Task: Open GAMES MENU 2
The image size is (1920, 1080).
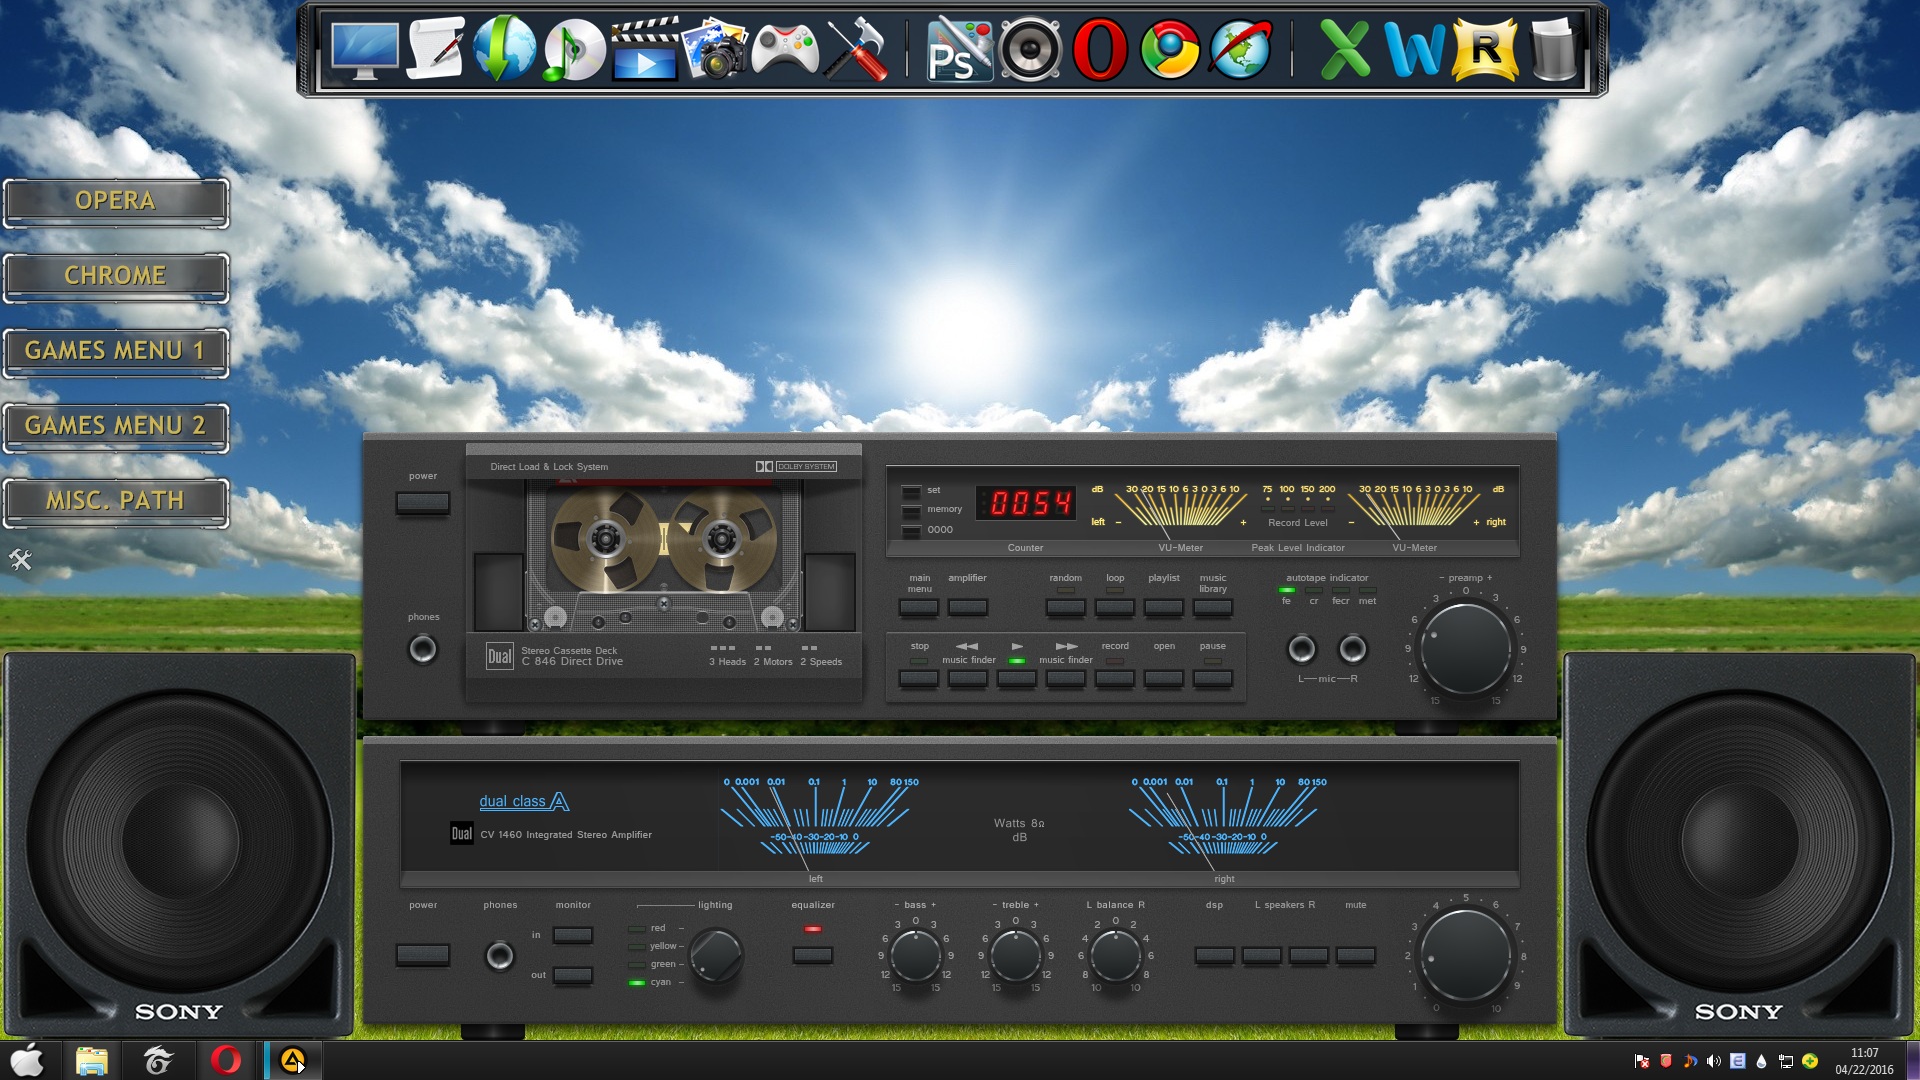Action: click(x=116, y=427)
